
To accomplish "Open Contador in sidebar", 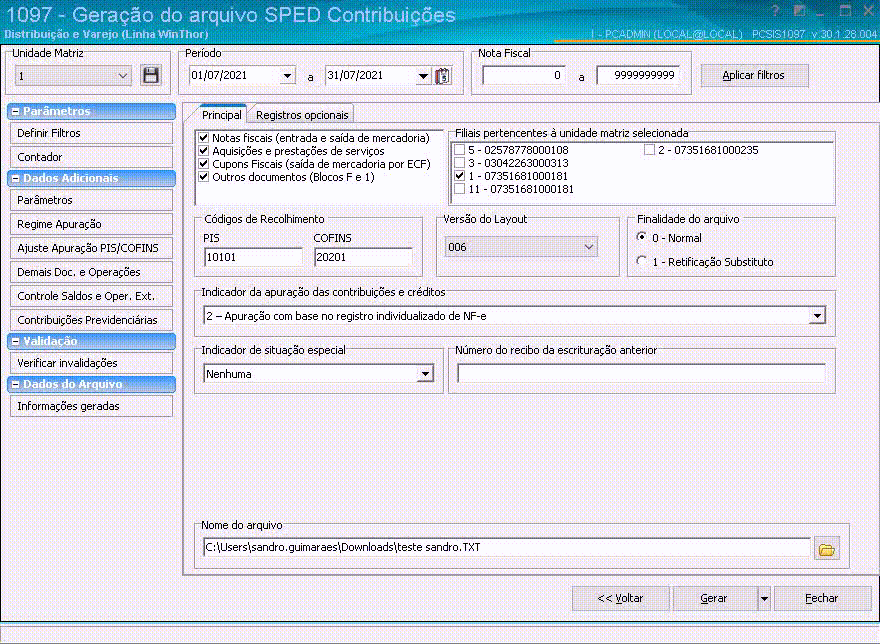I will pos(91,157).
